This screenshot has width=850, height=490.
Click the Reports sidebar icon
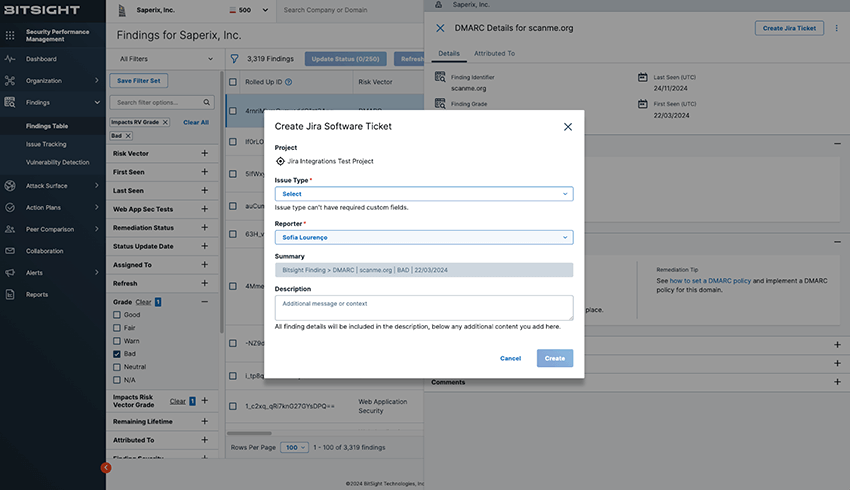[10, 294]
